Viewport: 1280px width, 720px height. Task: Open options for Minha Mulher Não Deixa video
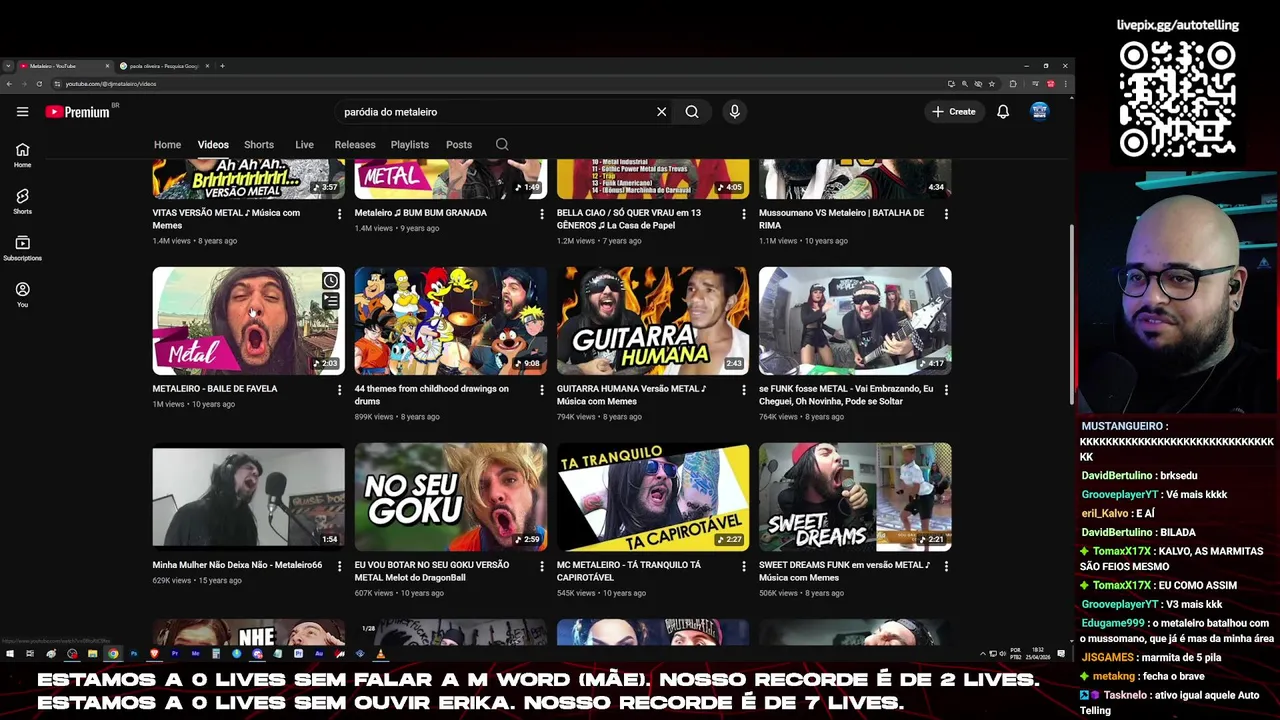[339, 566]
